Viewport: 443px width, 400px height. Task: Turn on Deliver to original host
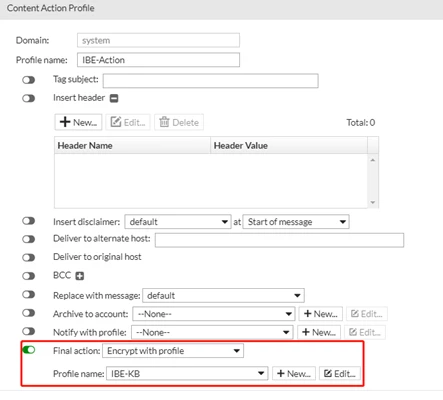(29, 258)
